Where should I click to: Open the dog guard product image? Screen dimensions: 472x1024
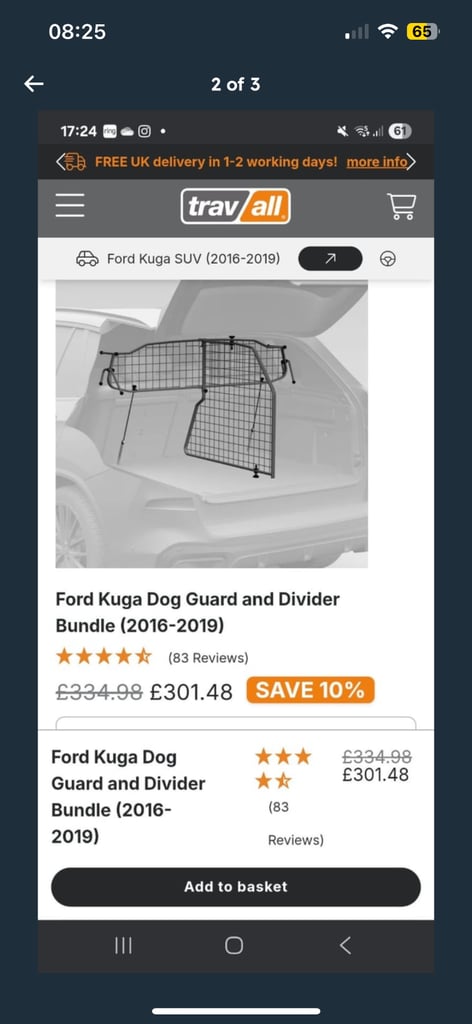tap(212, 424)
